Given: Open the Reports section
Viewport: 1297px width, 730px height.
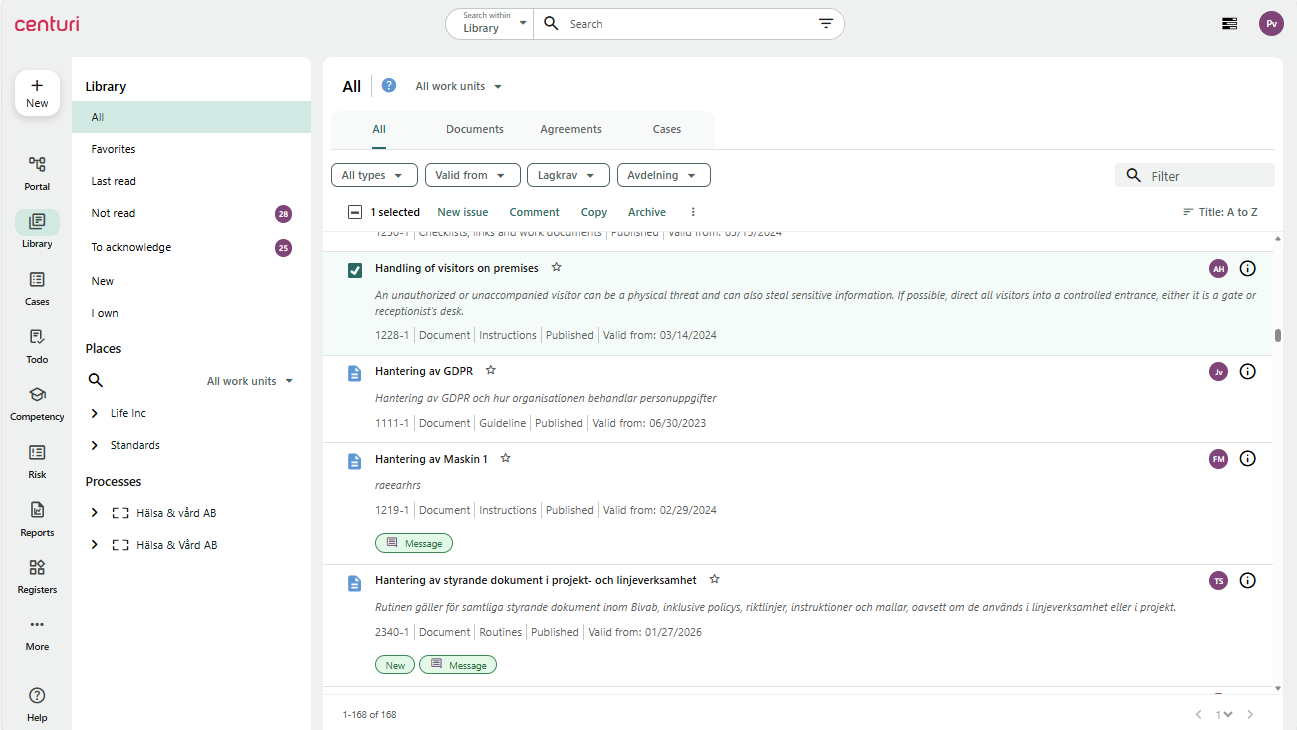Looking at the screenshot, I should 37,517.
